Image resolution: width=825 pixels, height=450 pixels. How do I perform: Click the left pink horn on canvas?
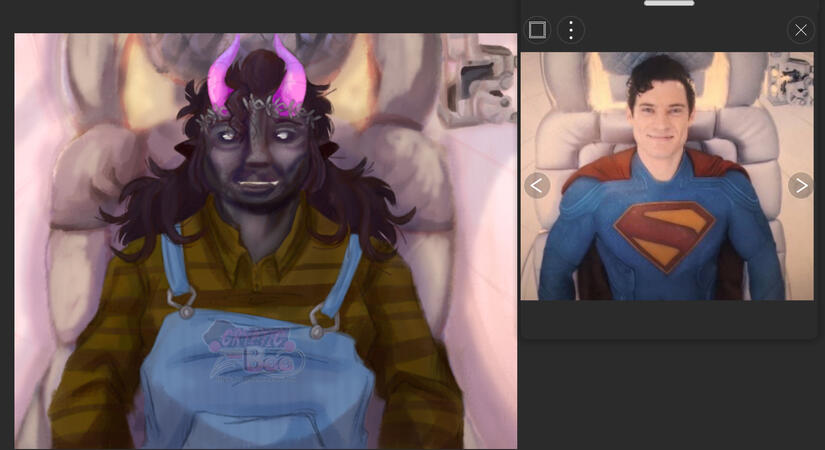pos(222,78)
